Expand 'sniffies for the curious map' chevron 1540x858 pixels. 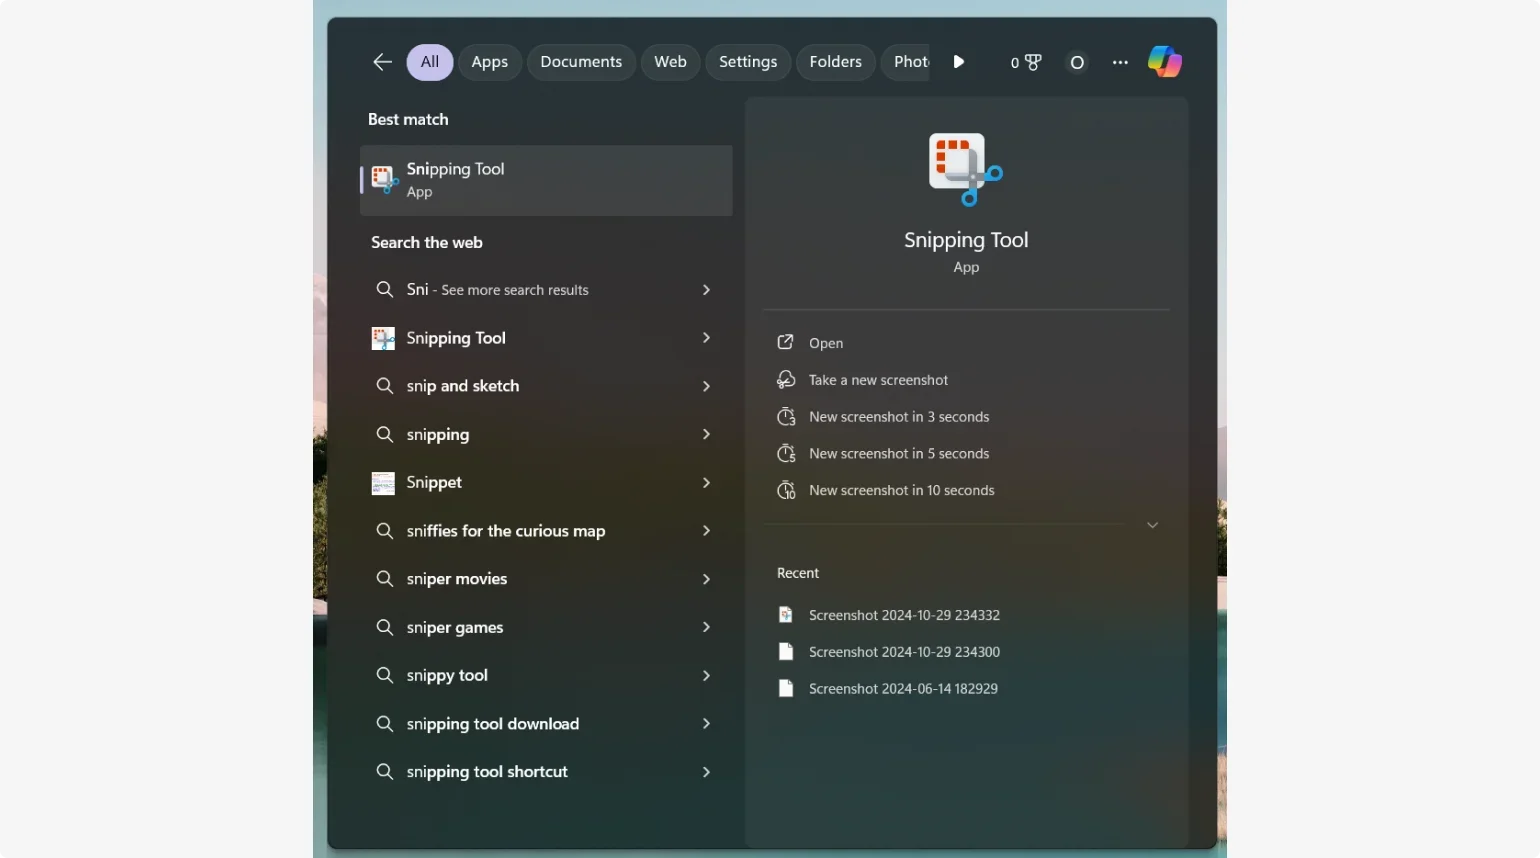706,531
